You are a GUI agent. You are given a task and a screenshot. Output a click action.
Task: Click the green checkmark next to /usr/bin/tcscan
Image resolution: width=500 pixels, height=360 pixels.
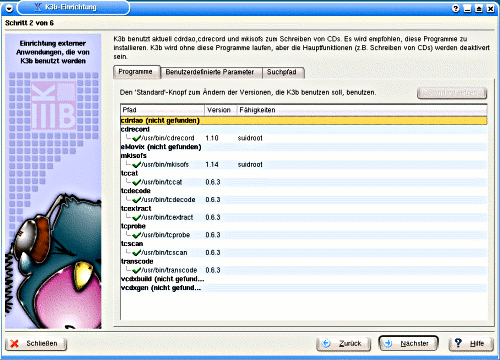136,253
